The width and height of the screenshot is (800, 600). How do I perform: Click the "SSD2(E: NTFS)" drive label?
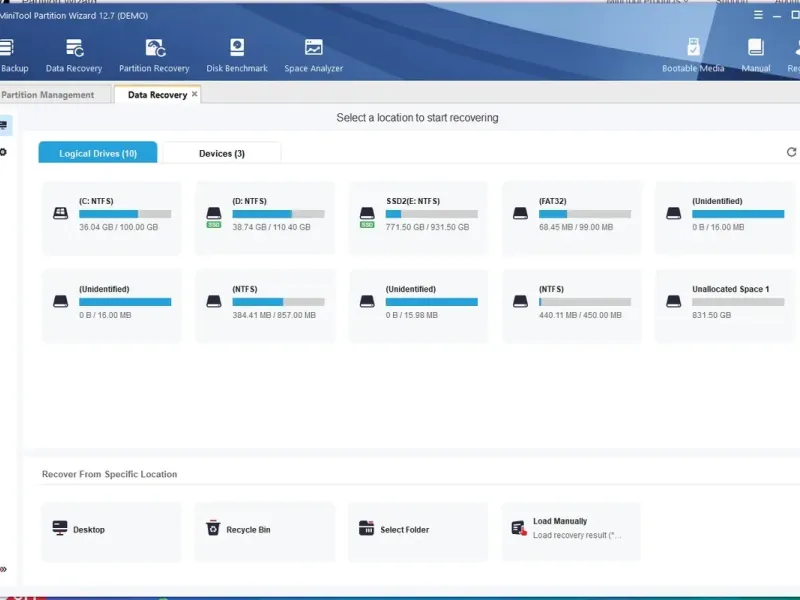click(413, 201)
